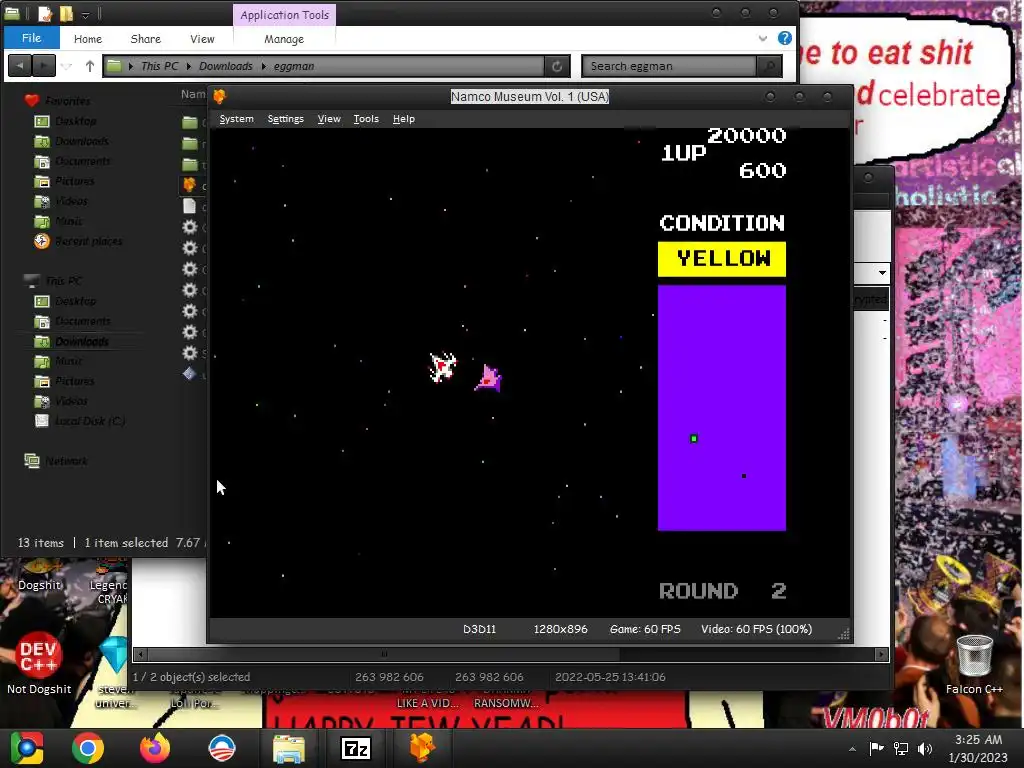
Task: Click 'Downloads' in the address breadcrumb
Action: point(225,66)
